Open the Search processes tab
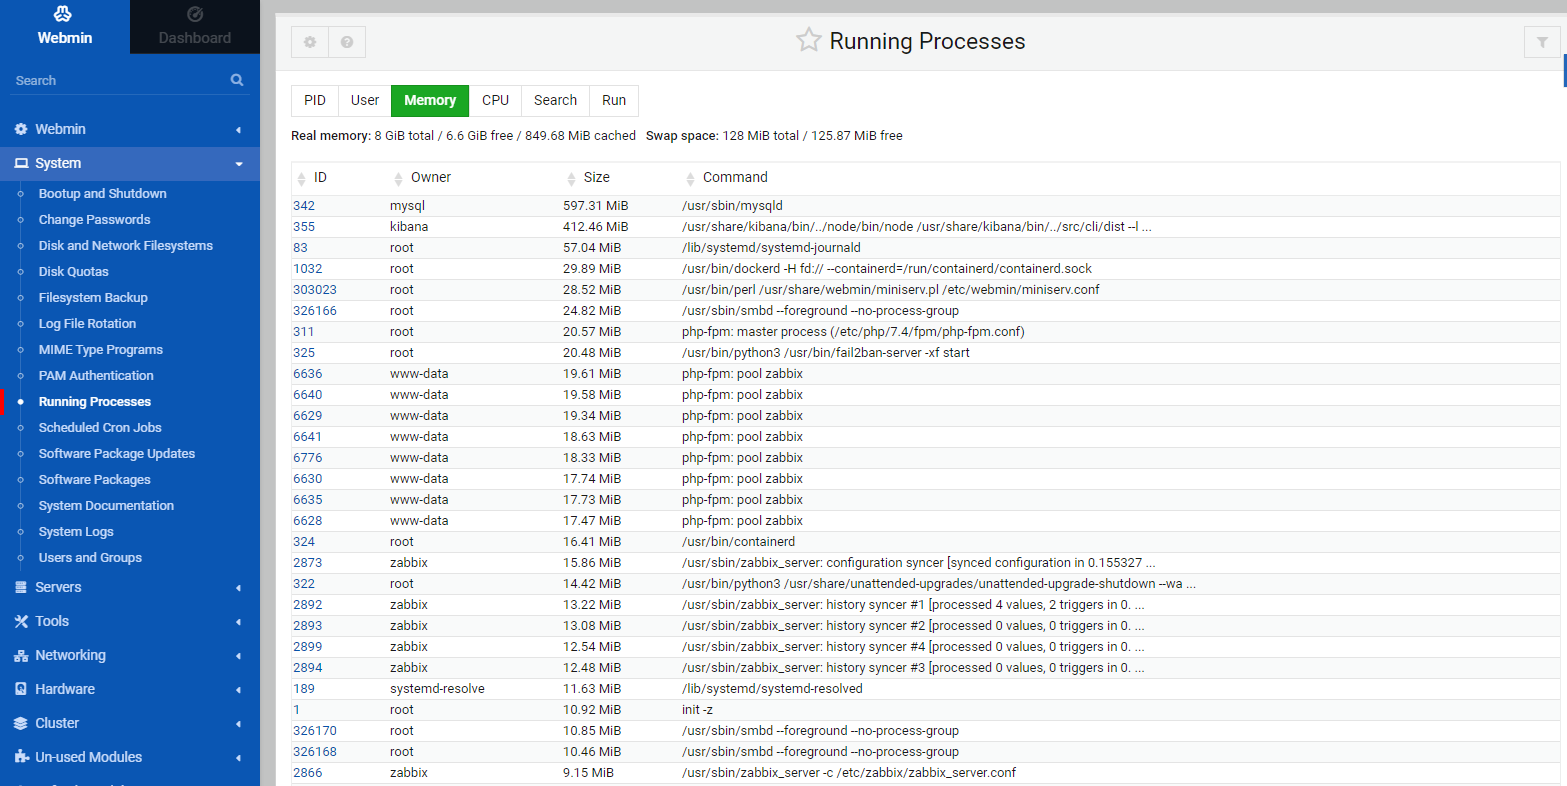The height and width of the screenshot is (786, 1567). (x=555, y=100)
